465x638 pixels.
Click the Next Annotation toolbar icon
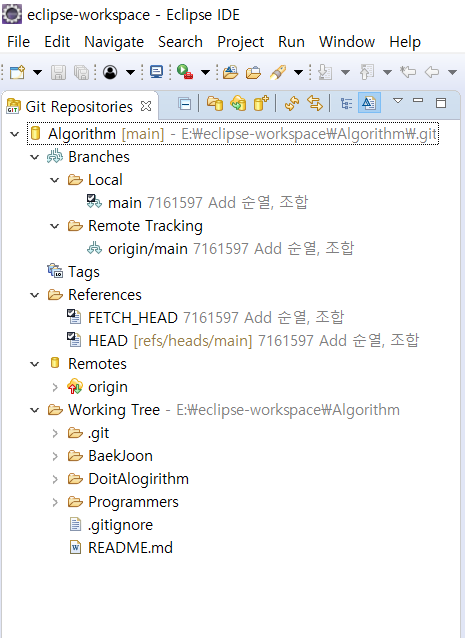pyautogui.click(x=325, y=72)
